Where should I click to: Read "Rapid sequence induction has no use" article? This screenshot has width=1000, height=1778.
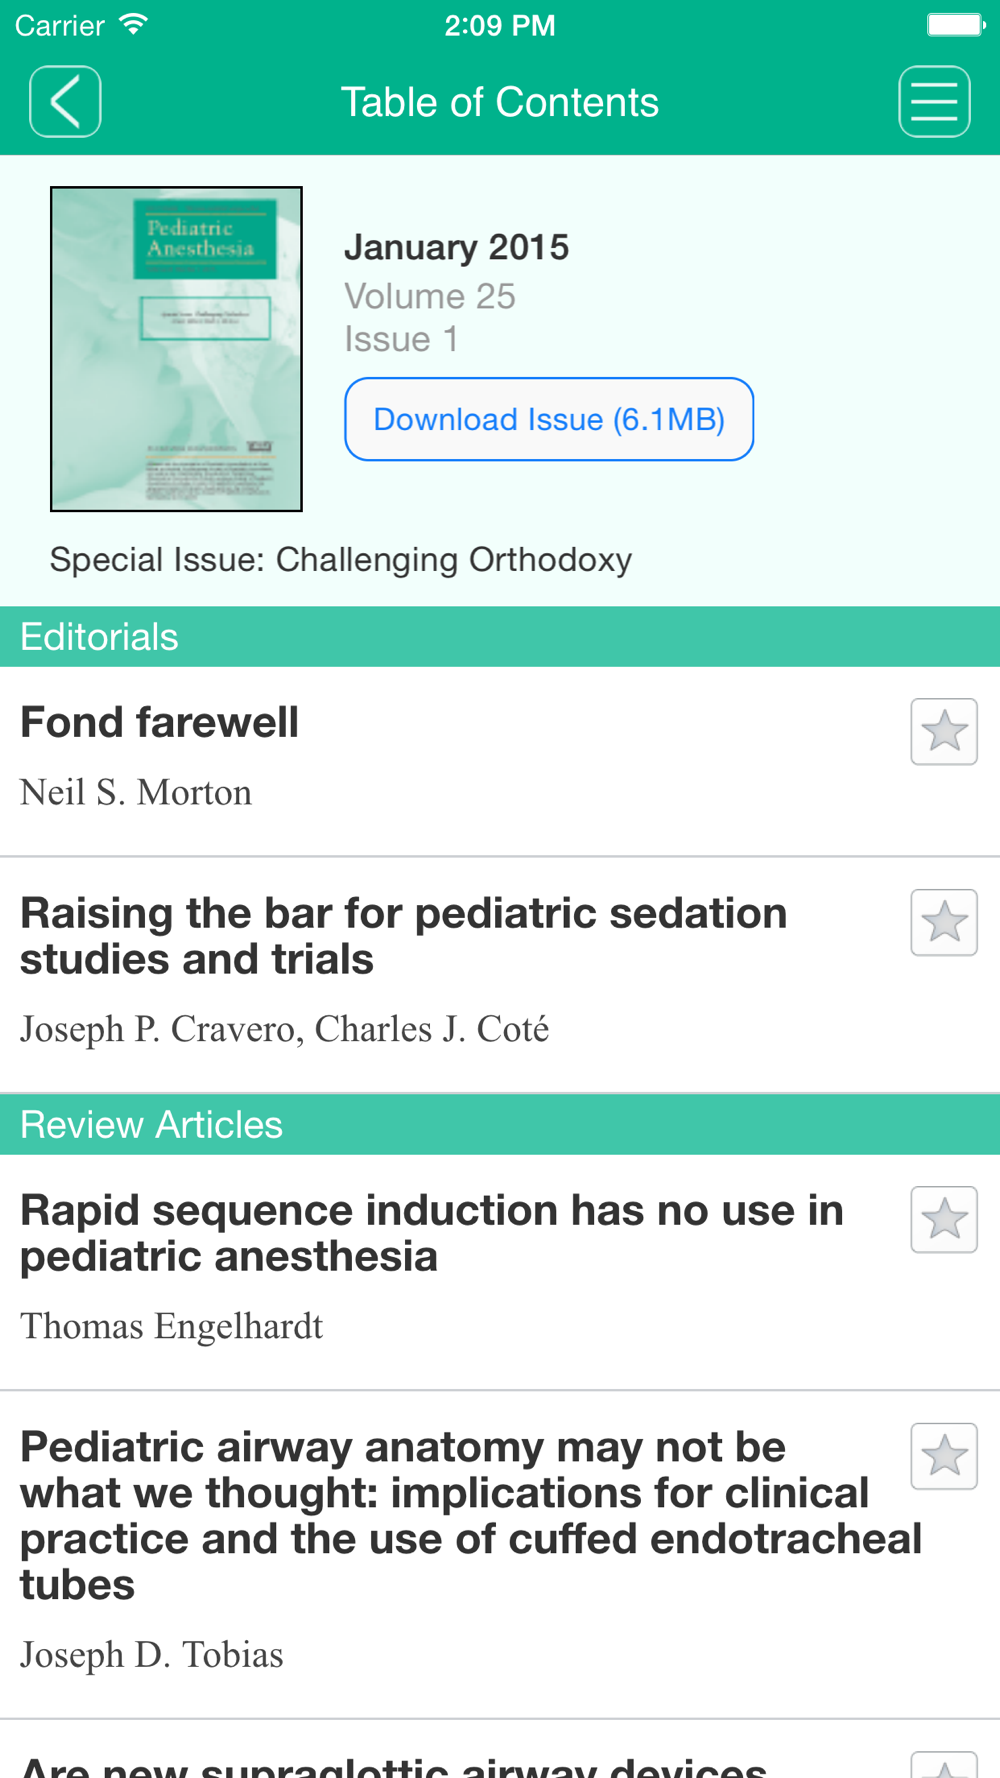(431, 1233)
